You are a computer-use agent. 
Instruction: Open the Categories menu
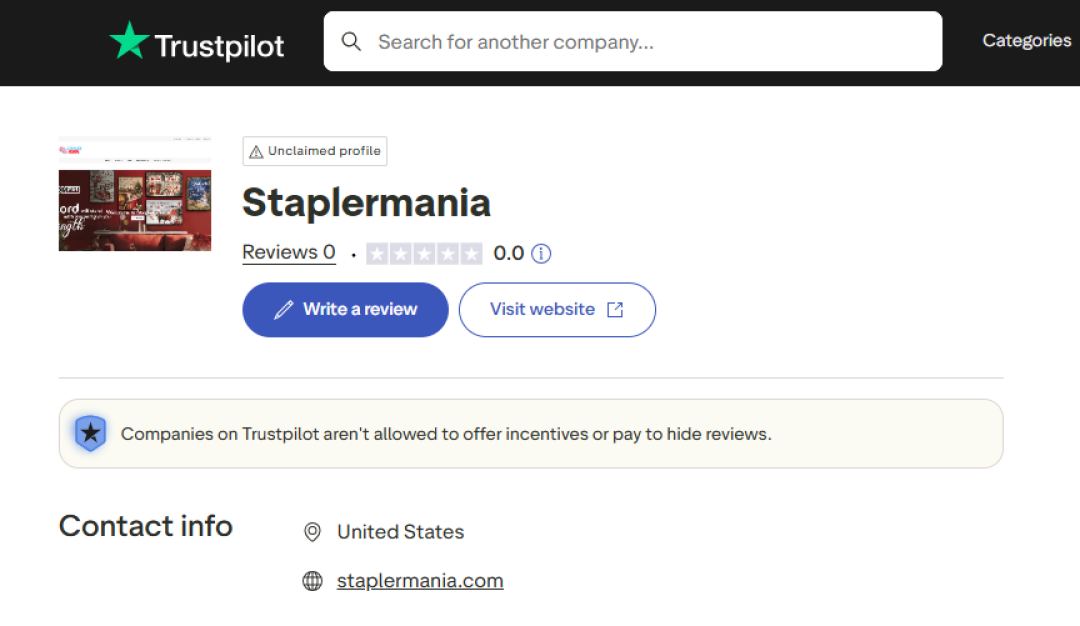point(1026,41)
